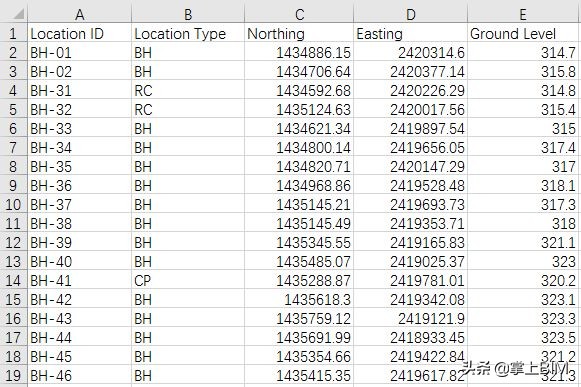Click northing value 1435618.3

299,299
